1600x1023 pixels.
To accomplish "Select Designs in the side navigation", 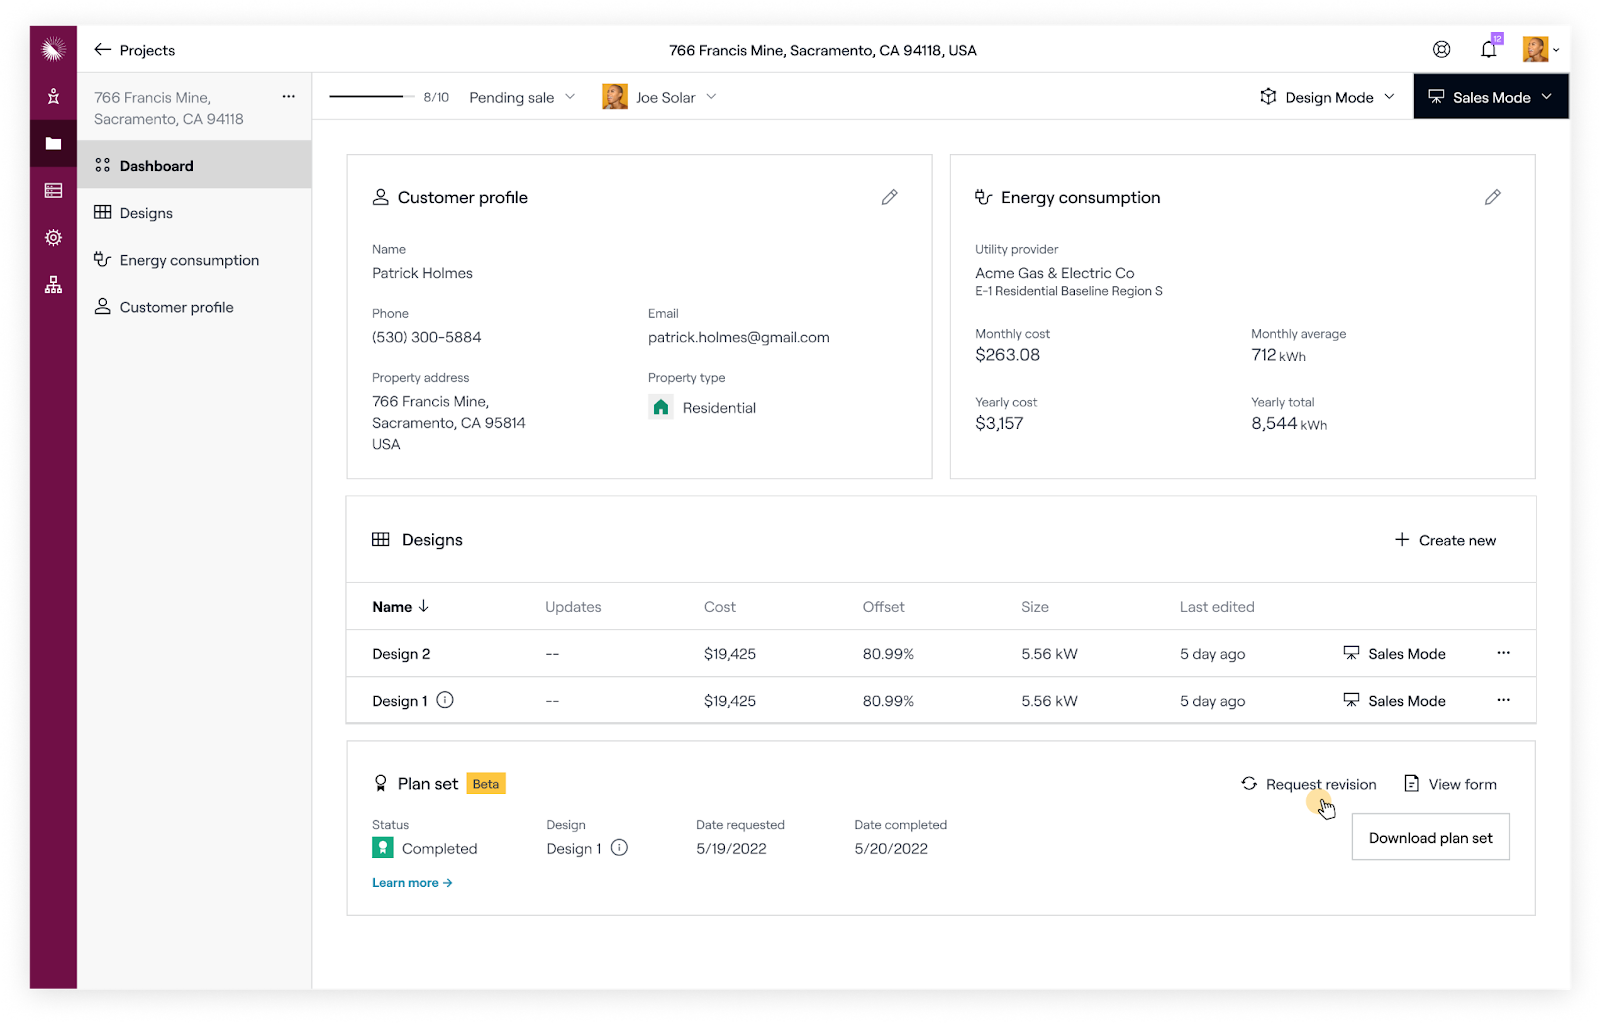I will (146, 213).
